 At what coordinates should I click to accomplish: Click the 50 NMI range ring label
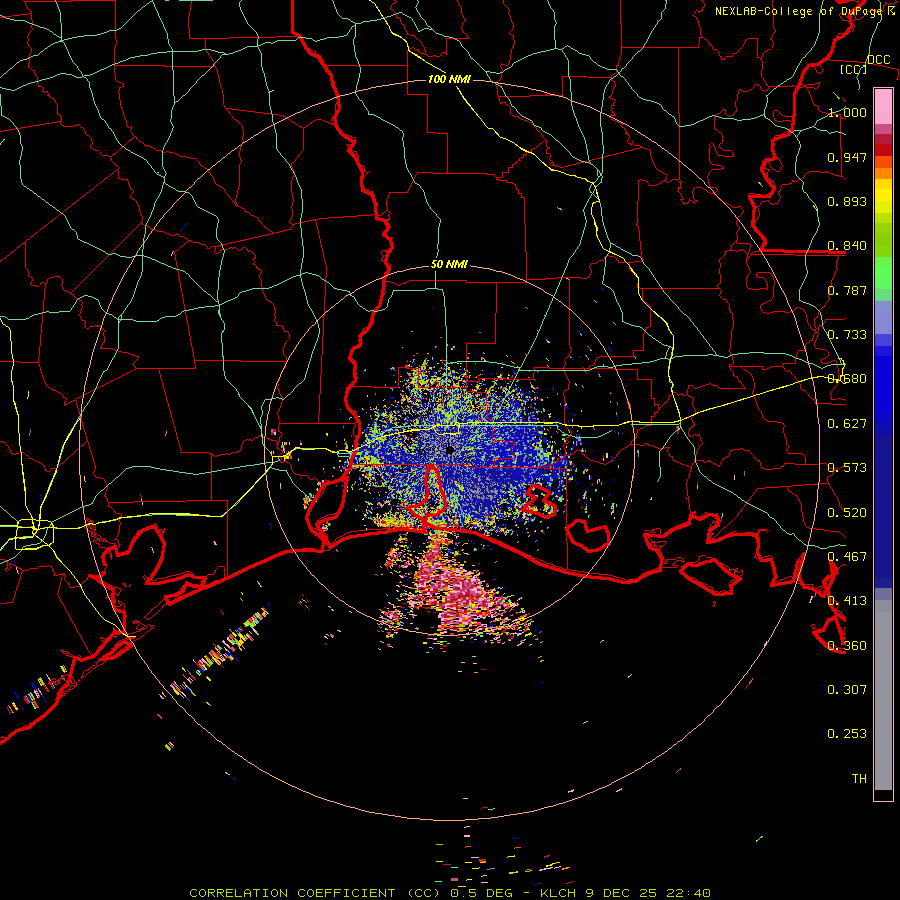pyautogui.click(x=449, y=265)
